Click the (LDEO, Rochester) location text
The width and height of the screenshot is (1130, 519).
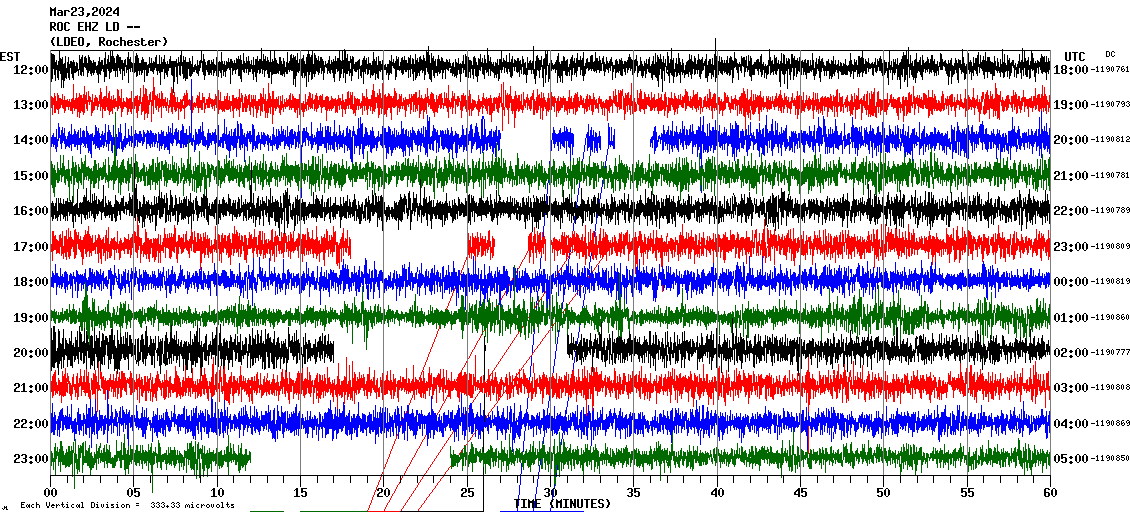[108, 41]
